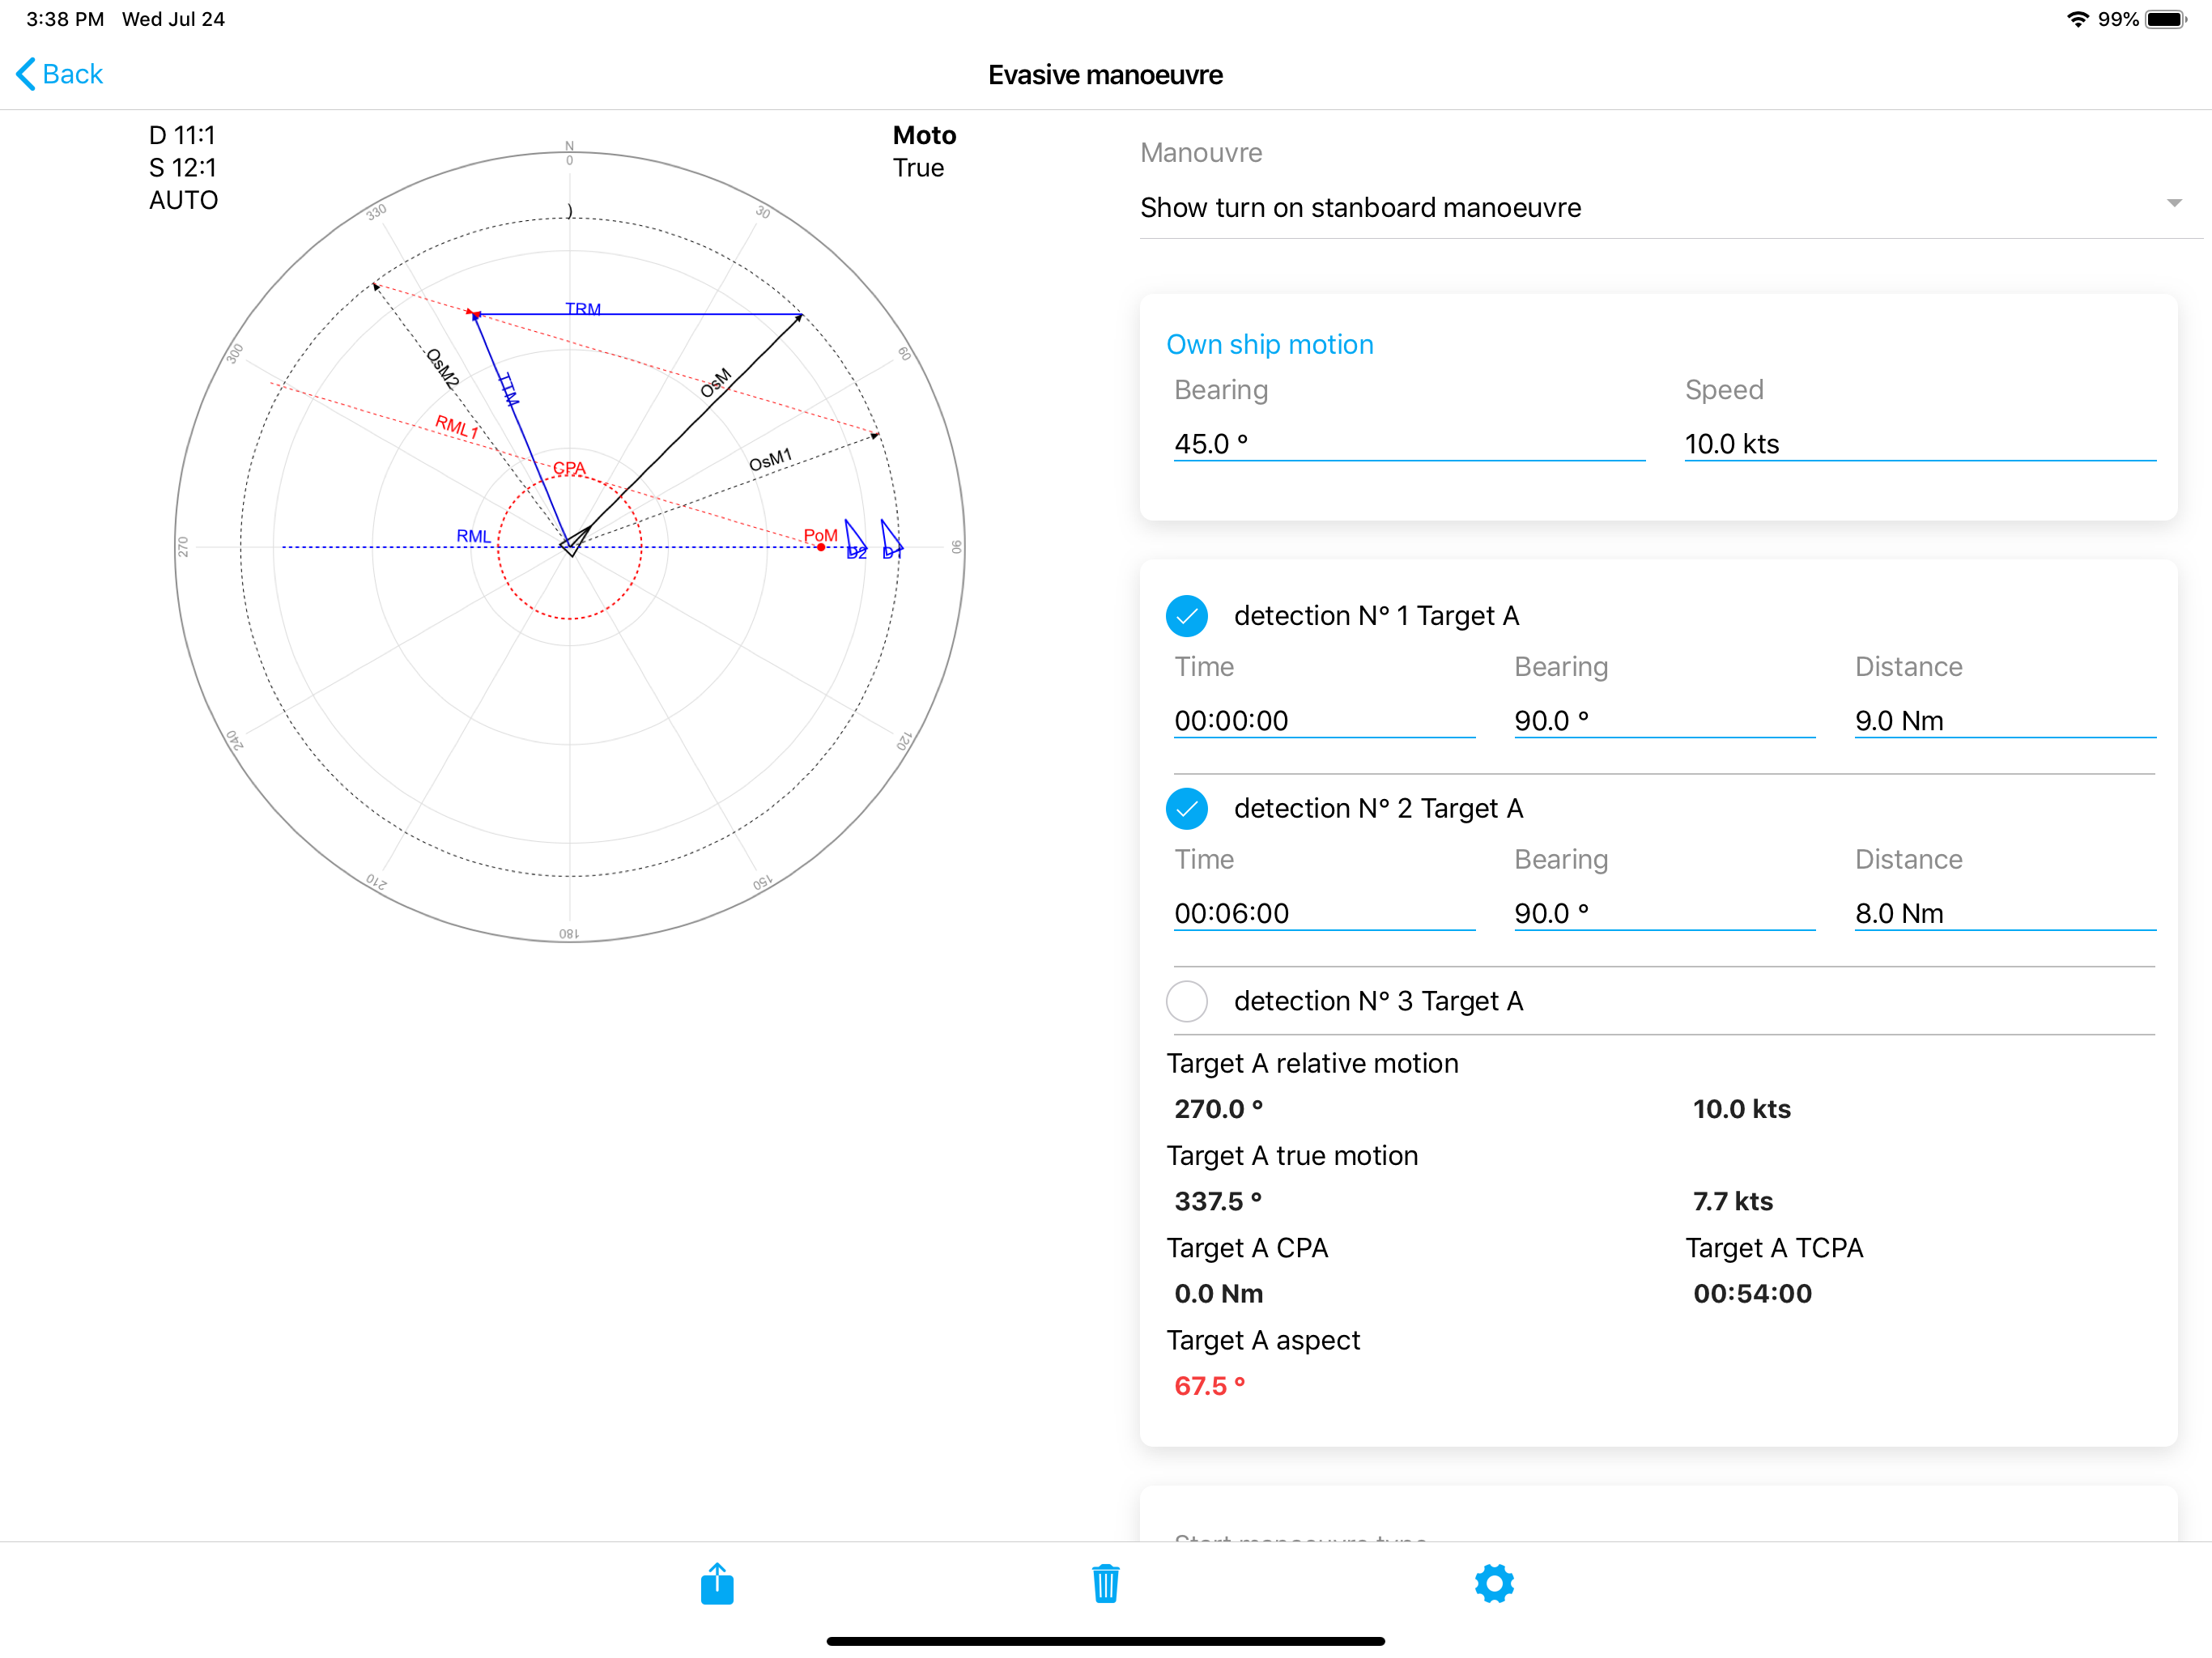Tap the Own ship motion heading
The image size is (2212, 1658).
click(x=1270, y=344)
